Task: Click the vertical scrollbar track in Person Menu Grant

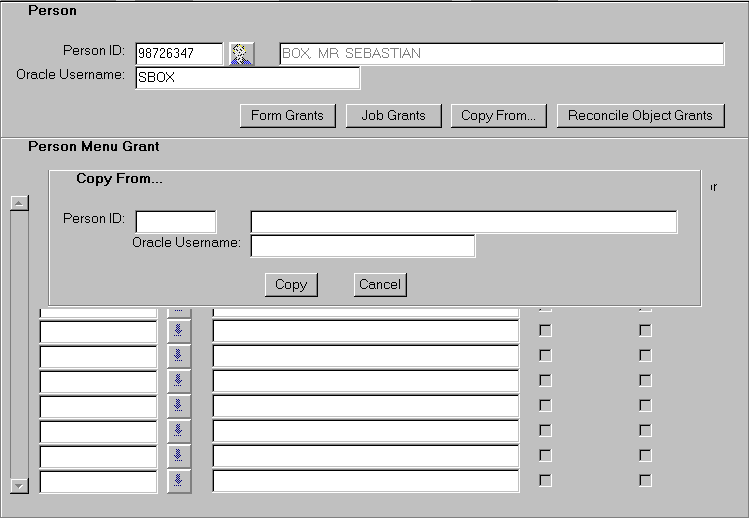Action: [18, 340]
